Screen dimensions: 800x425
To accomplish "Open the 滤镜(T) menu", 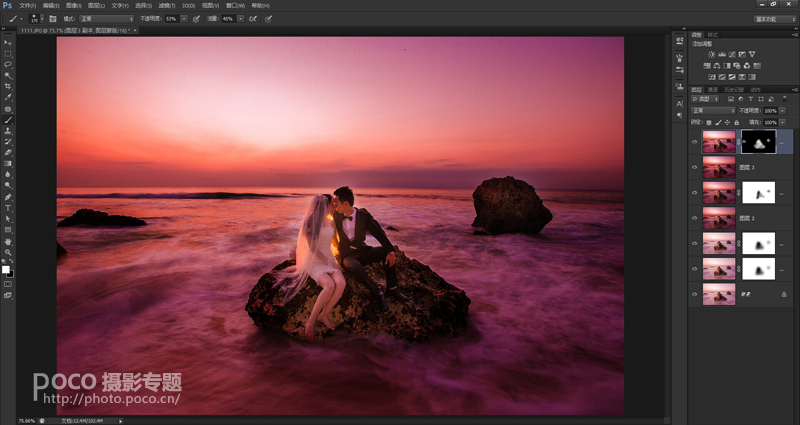I will point(167,6).
